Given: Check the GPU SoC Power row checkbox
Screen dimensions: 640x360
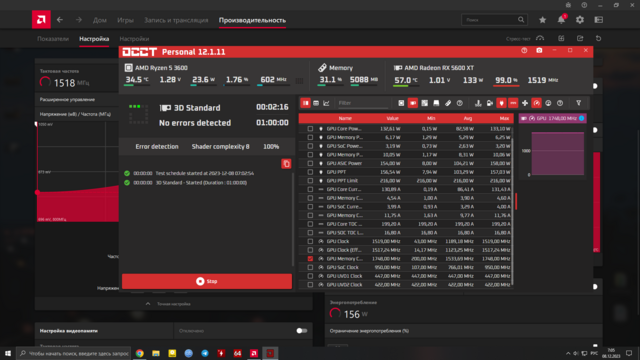Looking at the screenshot, I should pyautogui.click(x=310, y=146).
